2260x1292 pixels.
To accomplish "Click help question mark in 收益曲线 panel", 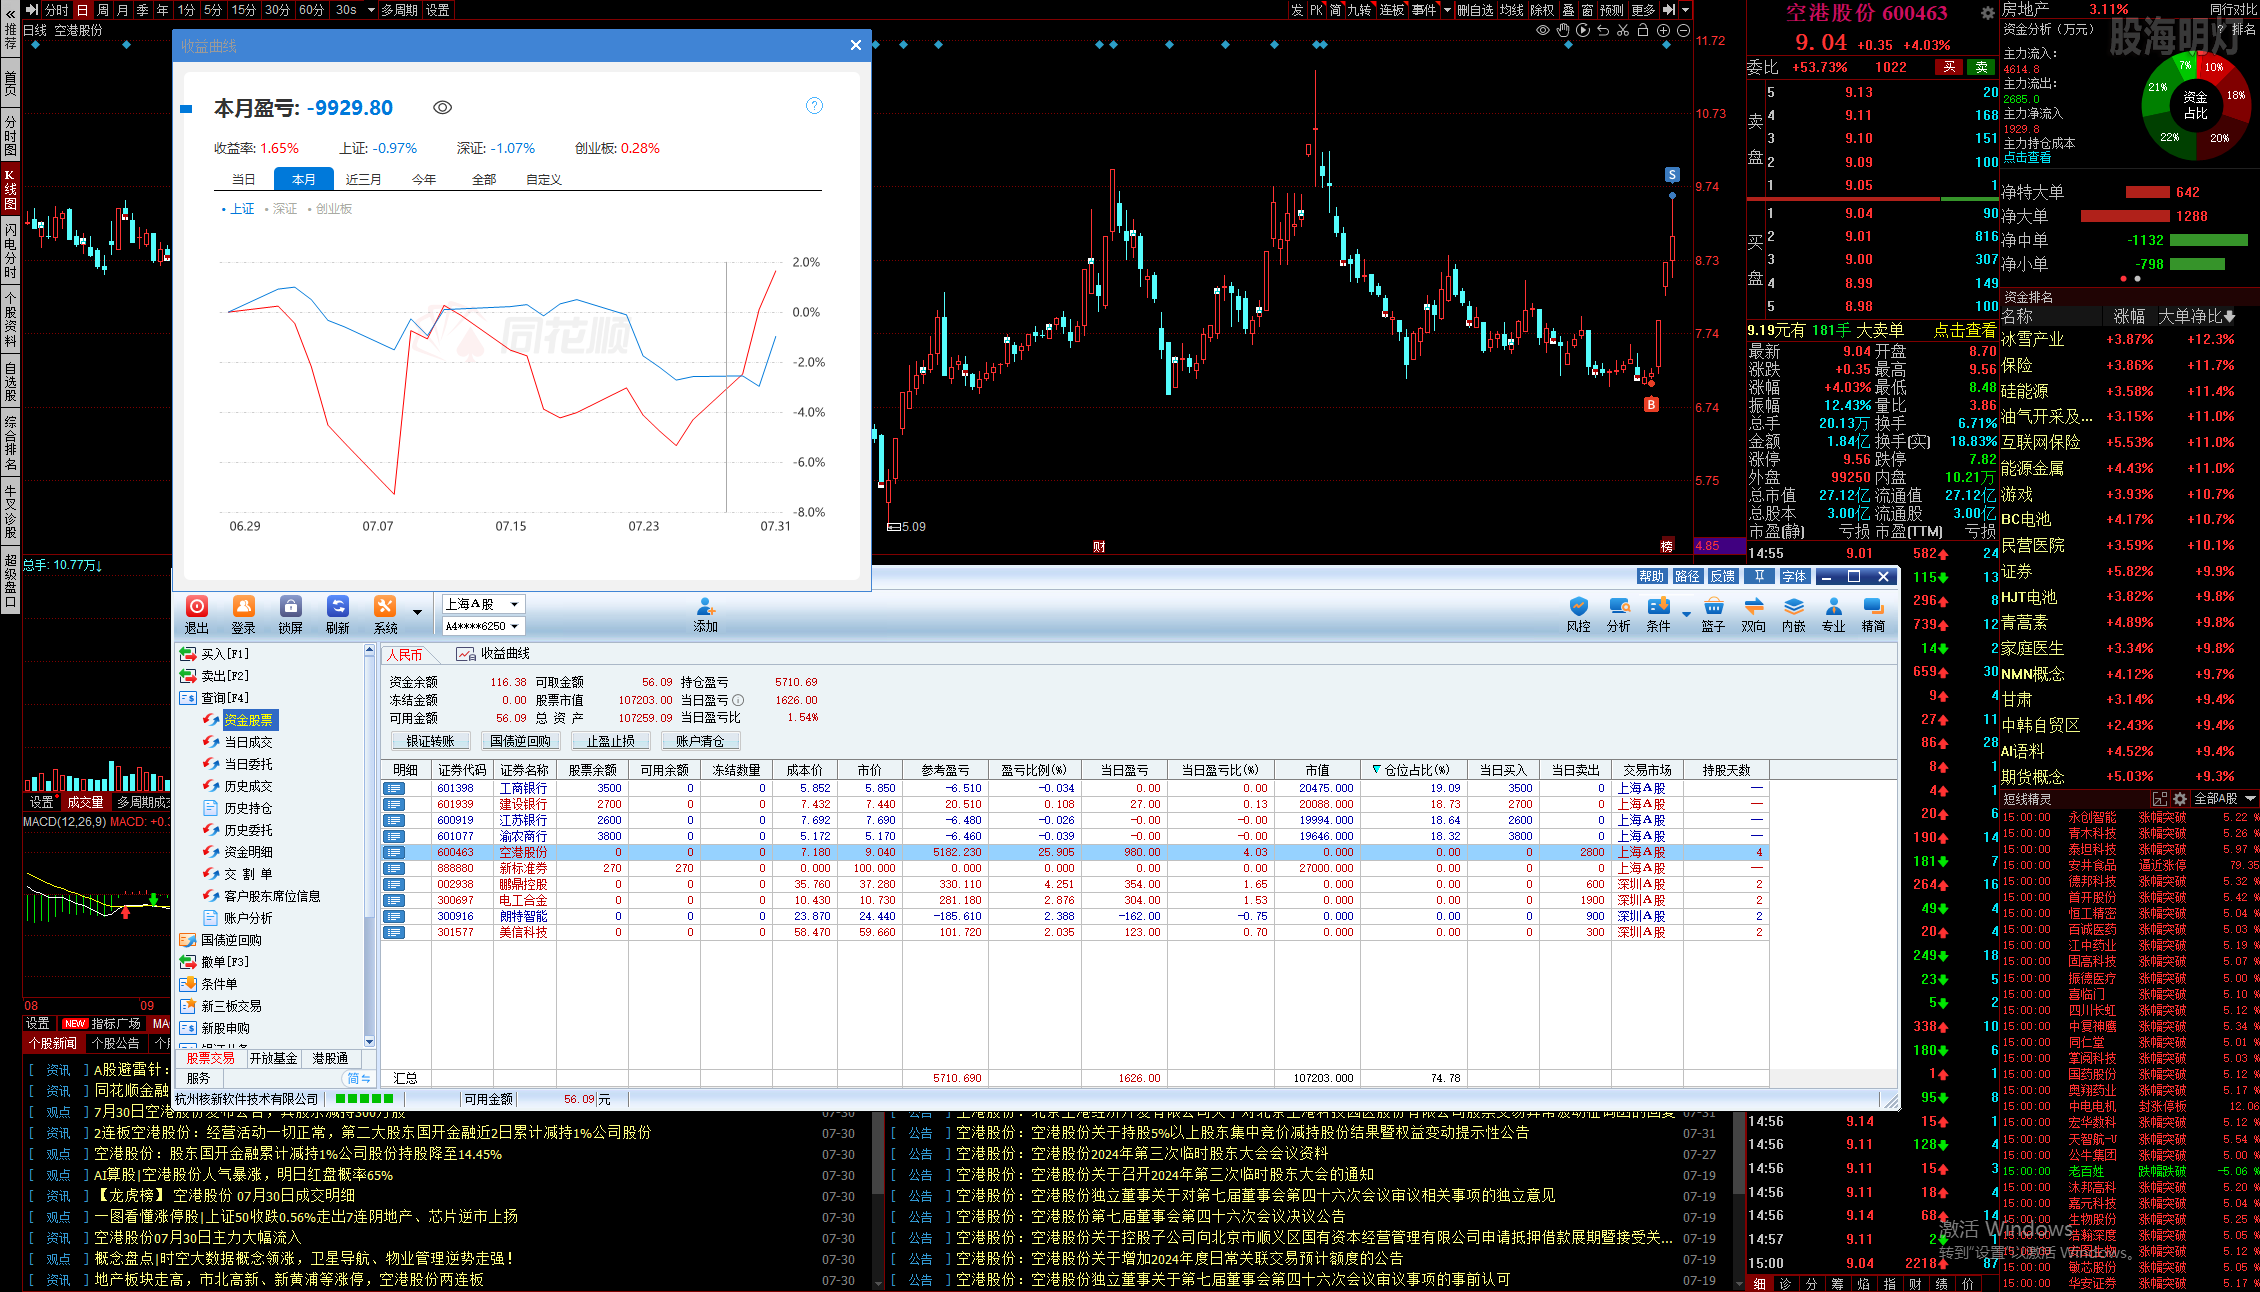I will (x=815, y=105).
